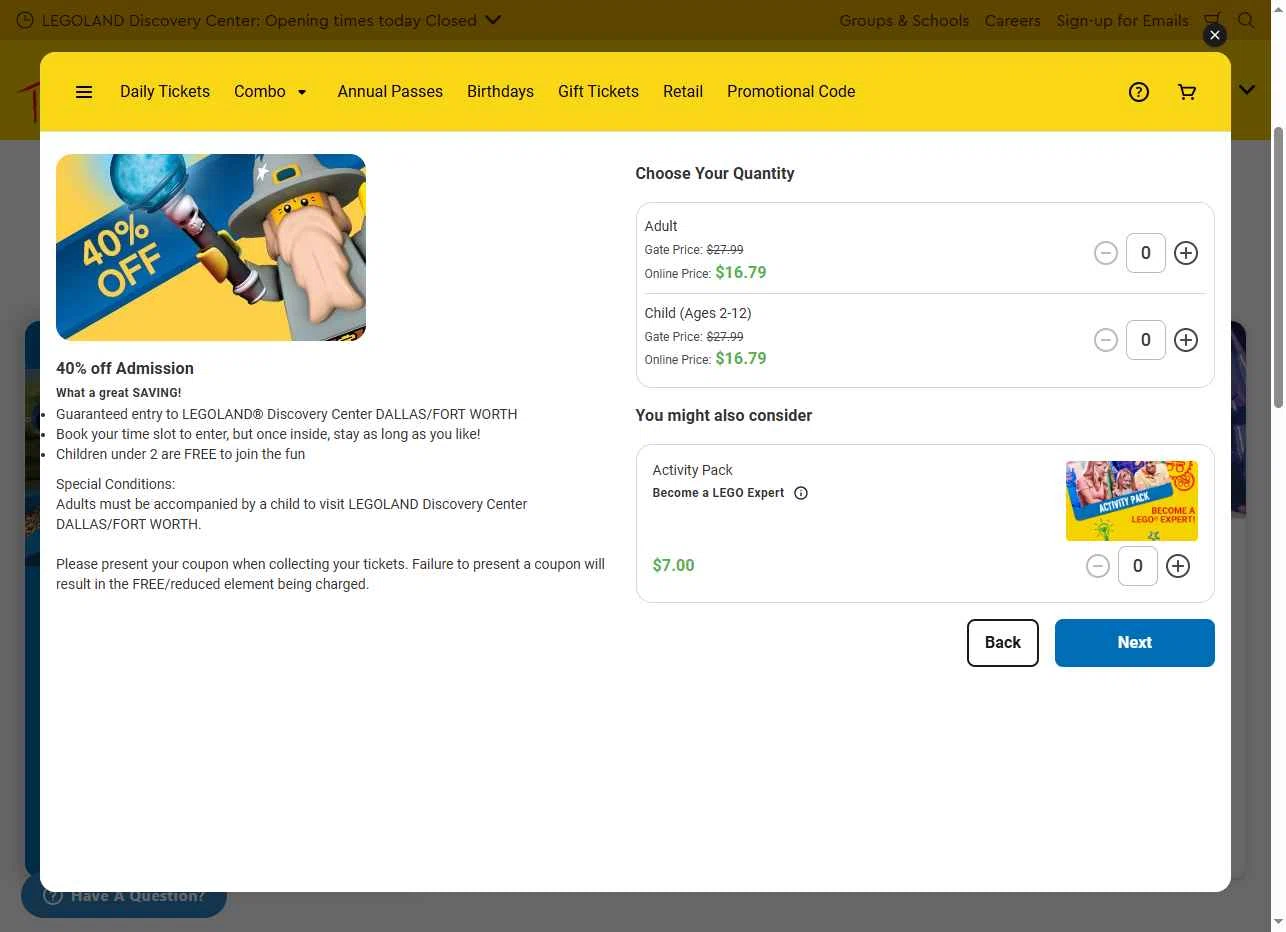Image resolution: width=1286 pixels, height=932 pixels.
Task: Click the Adult online price $16.79
Action: 741,272
